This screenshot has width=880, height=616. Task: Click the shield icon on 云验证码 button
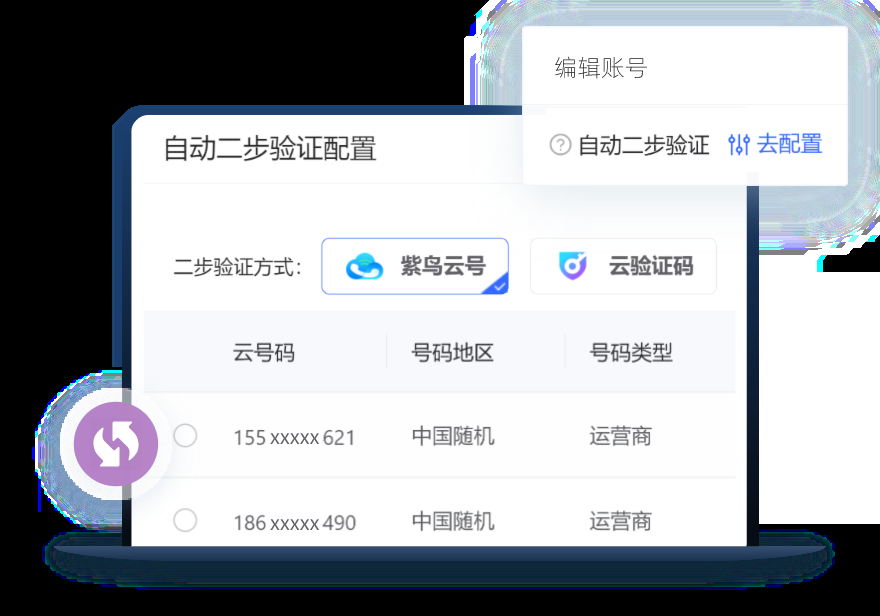(x=571, y=266)
